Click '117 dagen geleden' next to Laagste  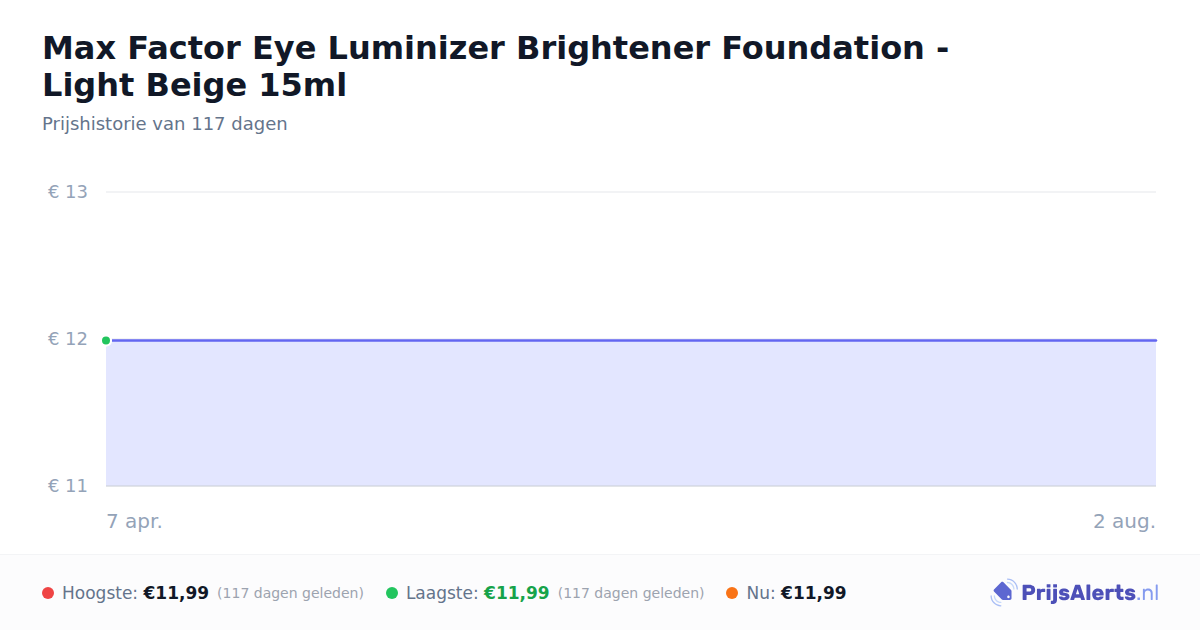[631, 593]
